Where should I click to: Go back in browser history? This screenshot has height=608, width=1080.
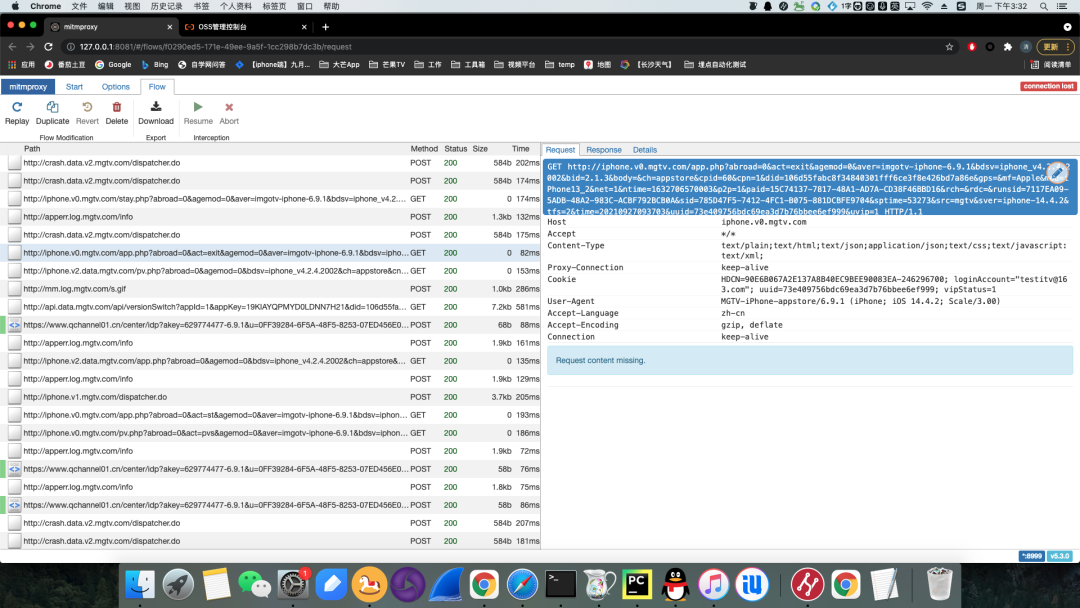click(12, 47)
